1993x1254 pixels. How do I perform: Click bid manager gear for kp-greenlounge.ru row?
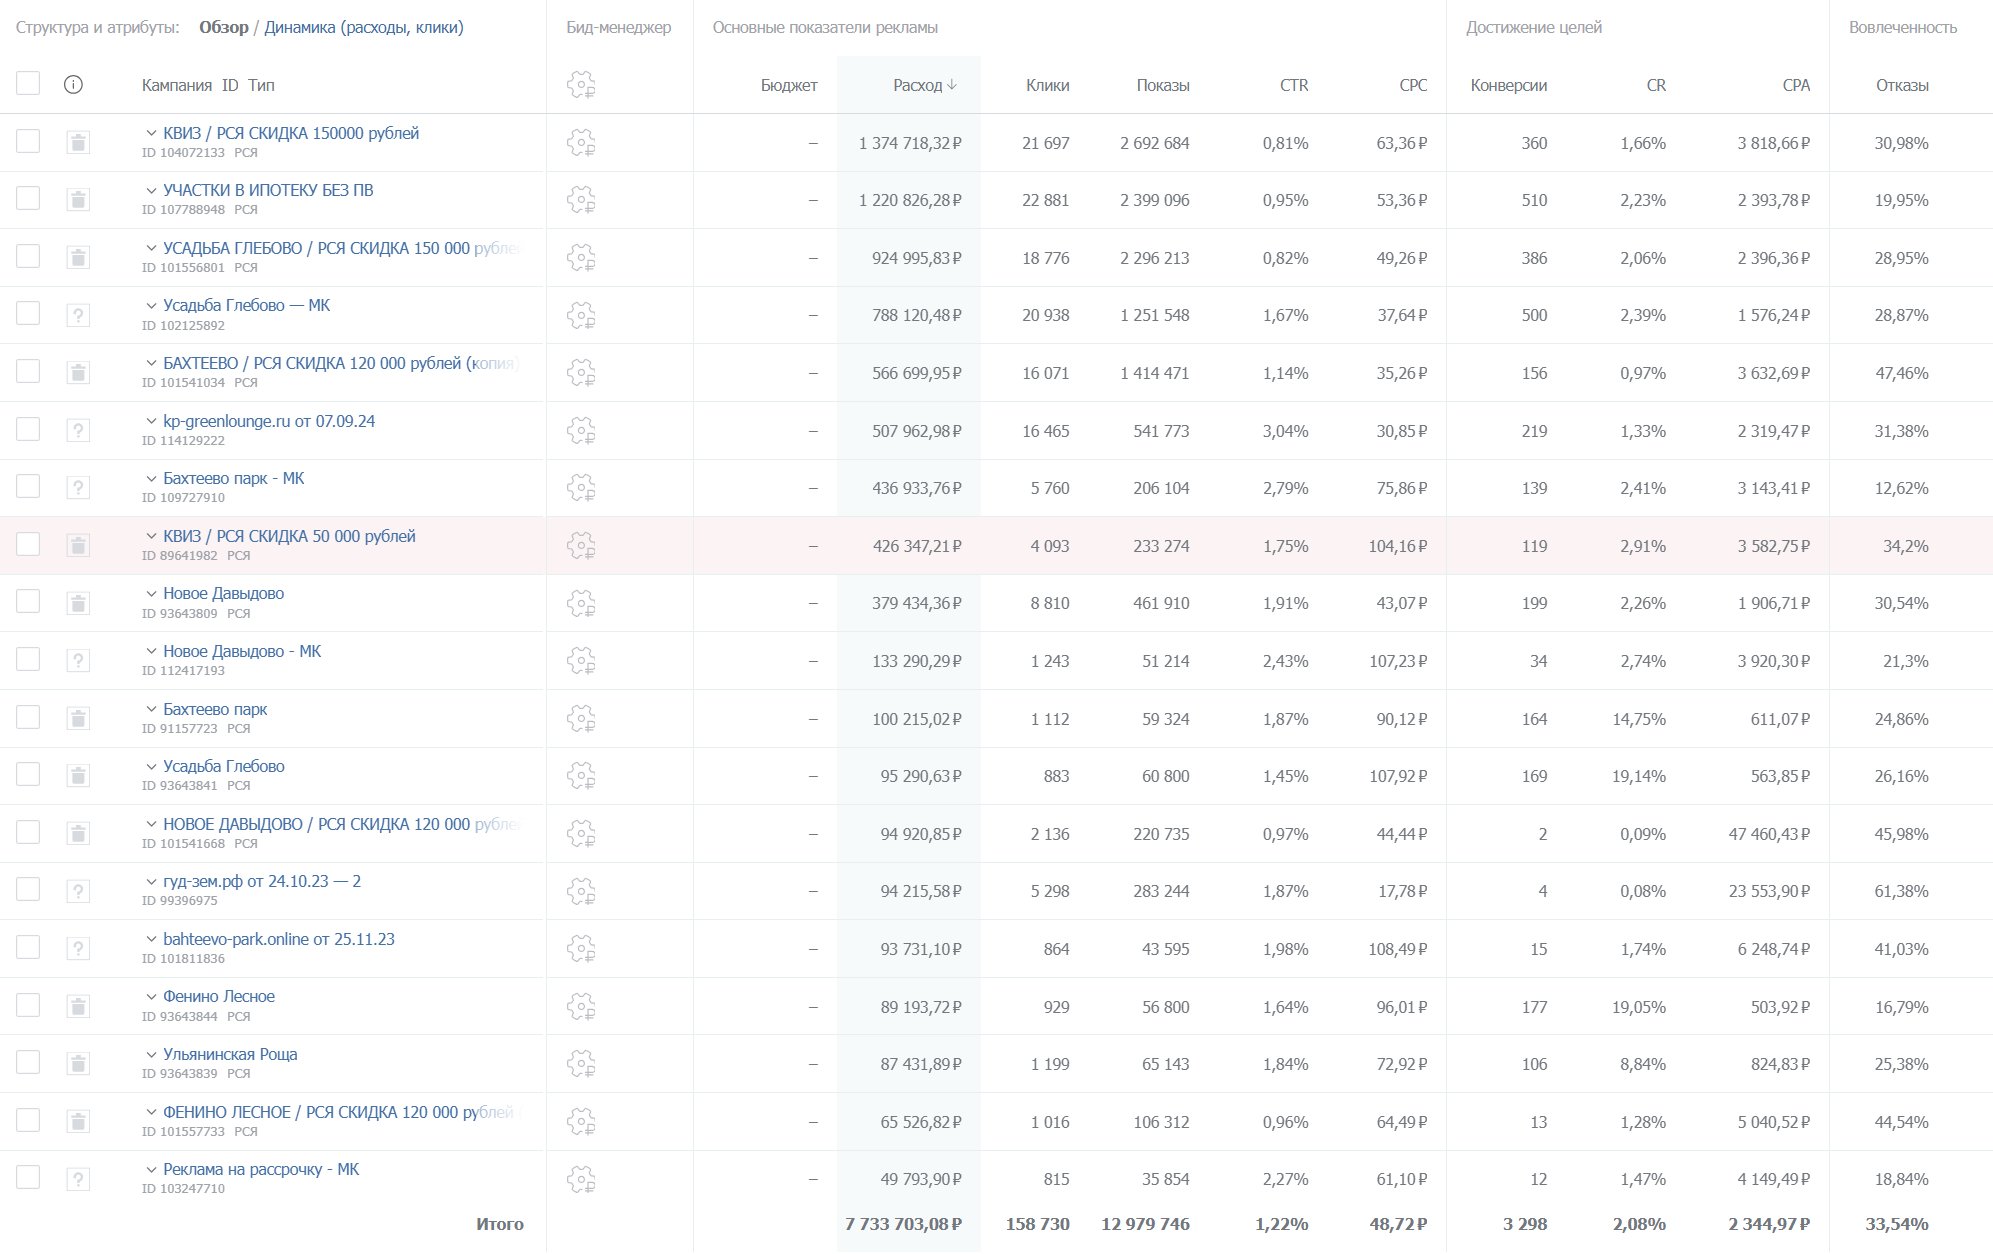(581, 431)
